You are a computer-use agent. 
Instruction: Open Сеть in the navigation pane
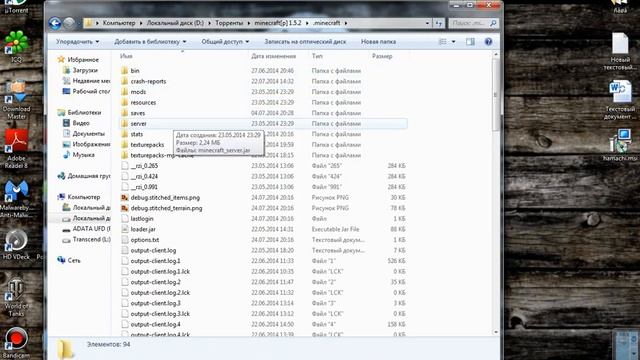74,260
